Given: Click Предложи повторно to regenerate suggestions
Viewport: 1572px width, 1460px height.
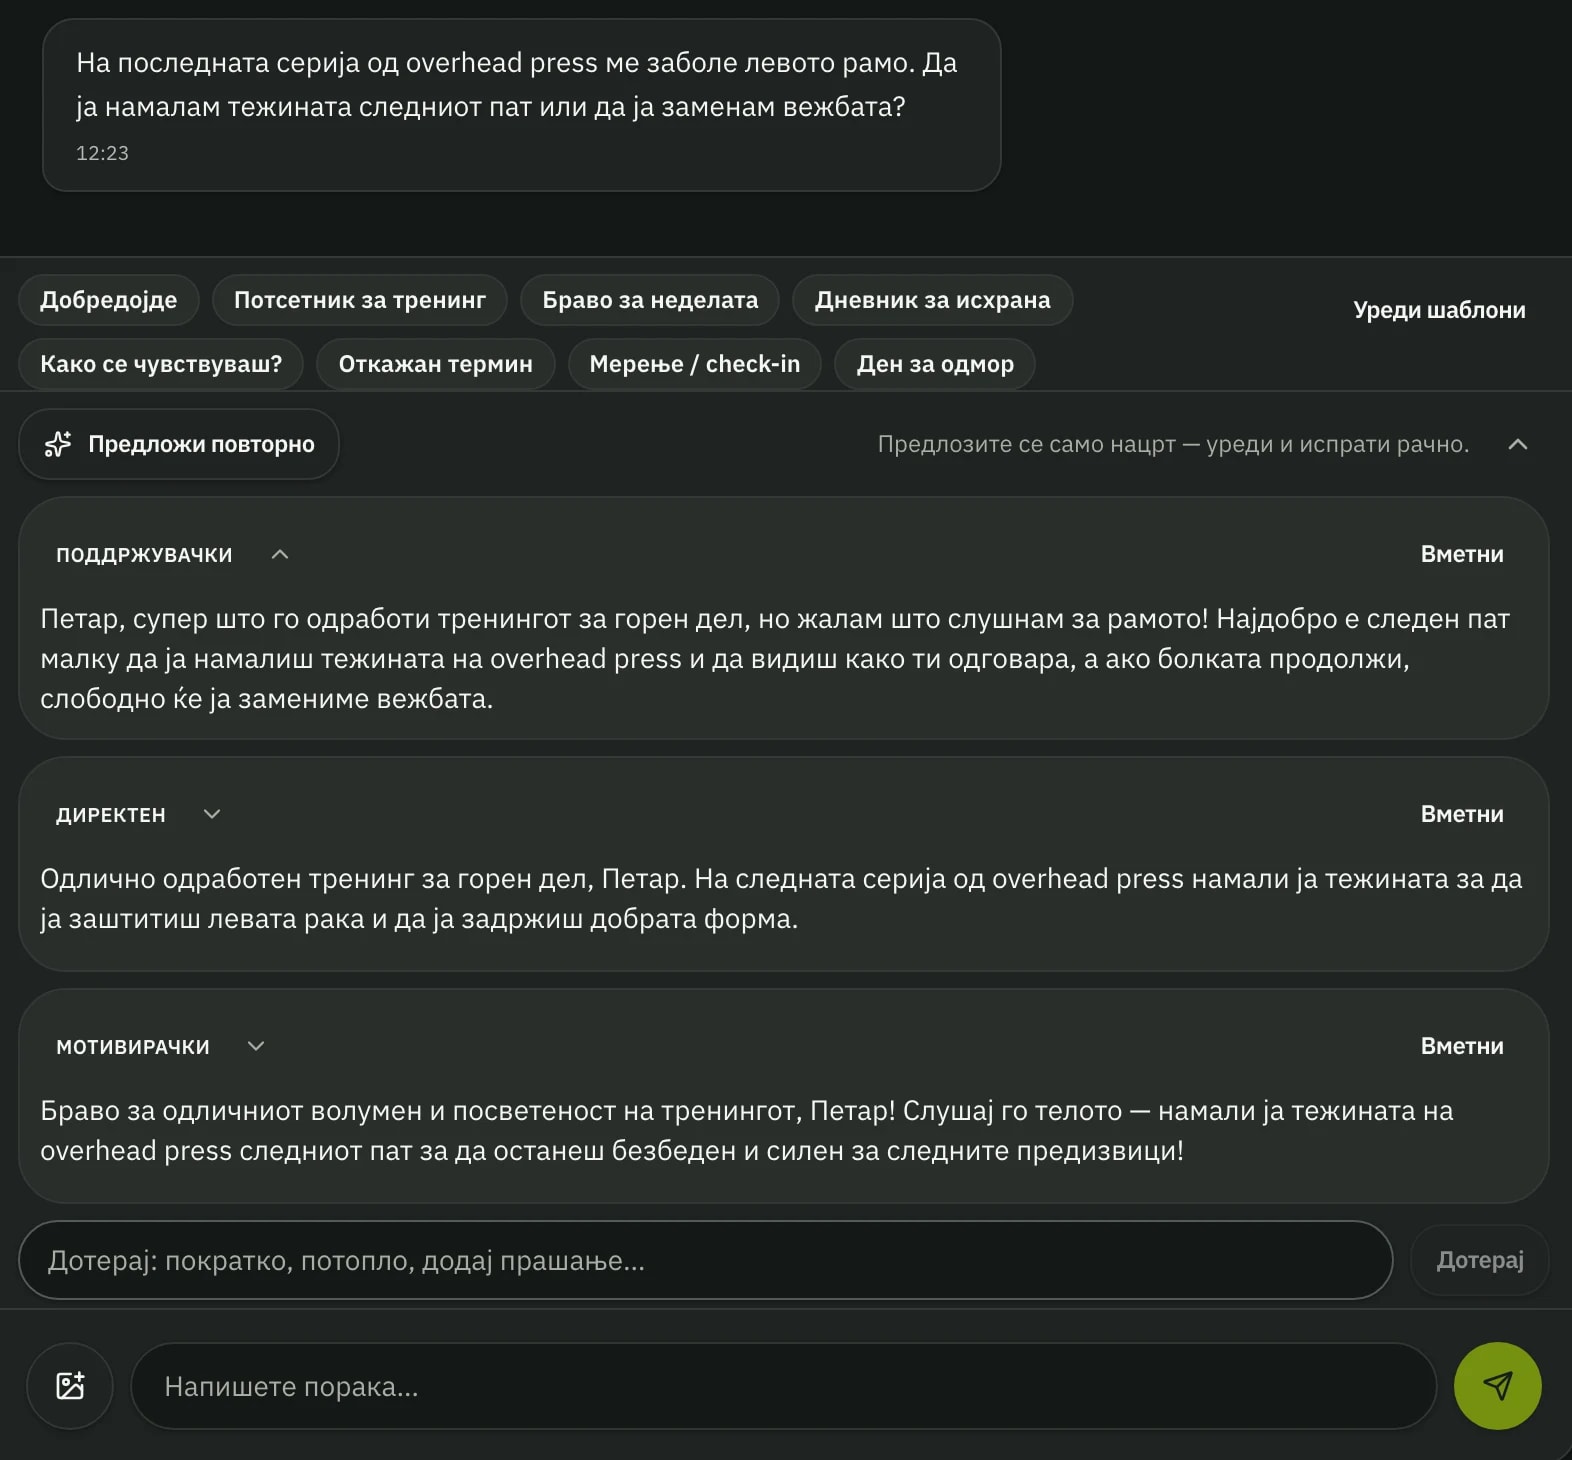Looking at the screenshot, I should (x=179, y=444).
